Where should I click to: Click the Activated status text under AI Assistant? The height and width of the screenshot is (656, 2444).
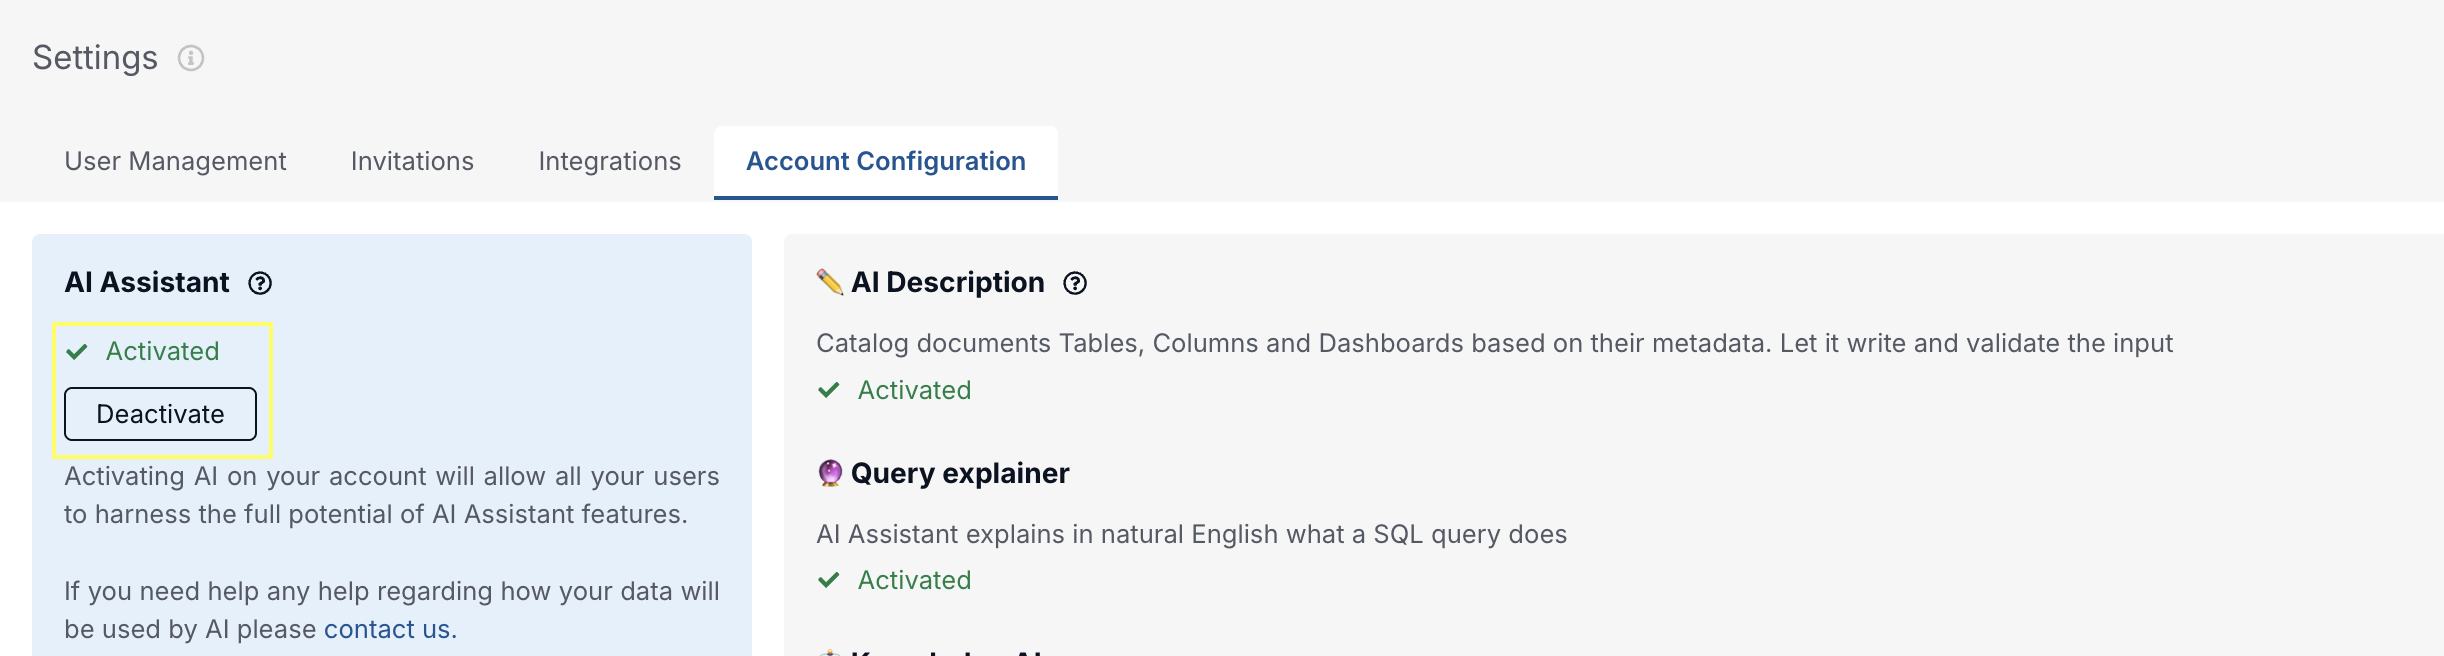(x=162, y=351)
